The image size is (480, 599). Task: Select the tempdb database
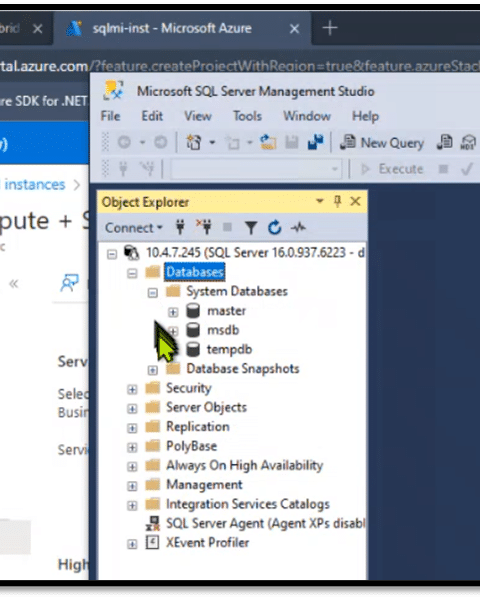[x=229, y=349]
